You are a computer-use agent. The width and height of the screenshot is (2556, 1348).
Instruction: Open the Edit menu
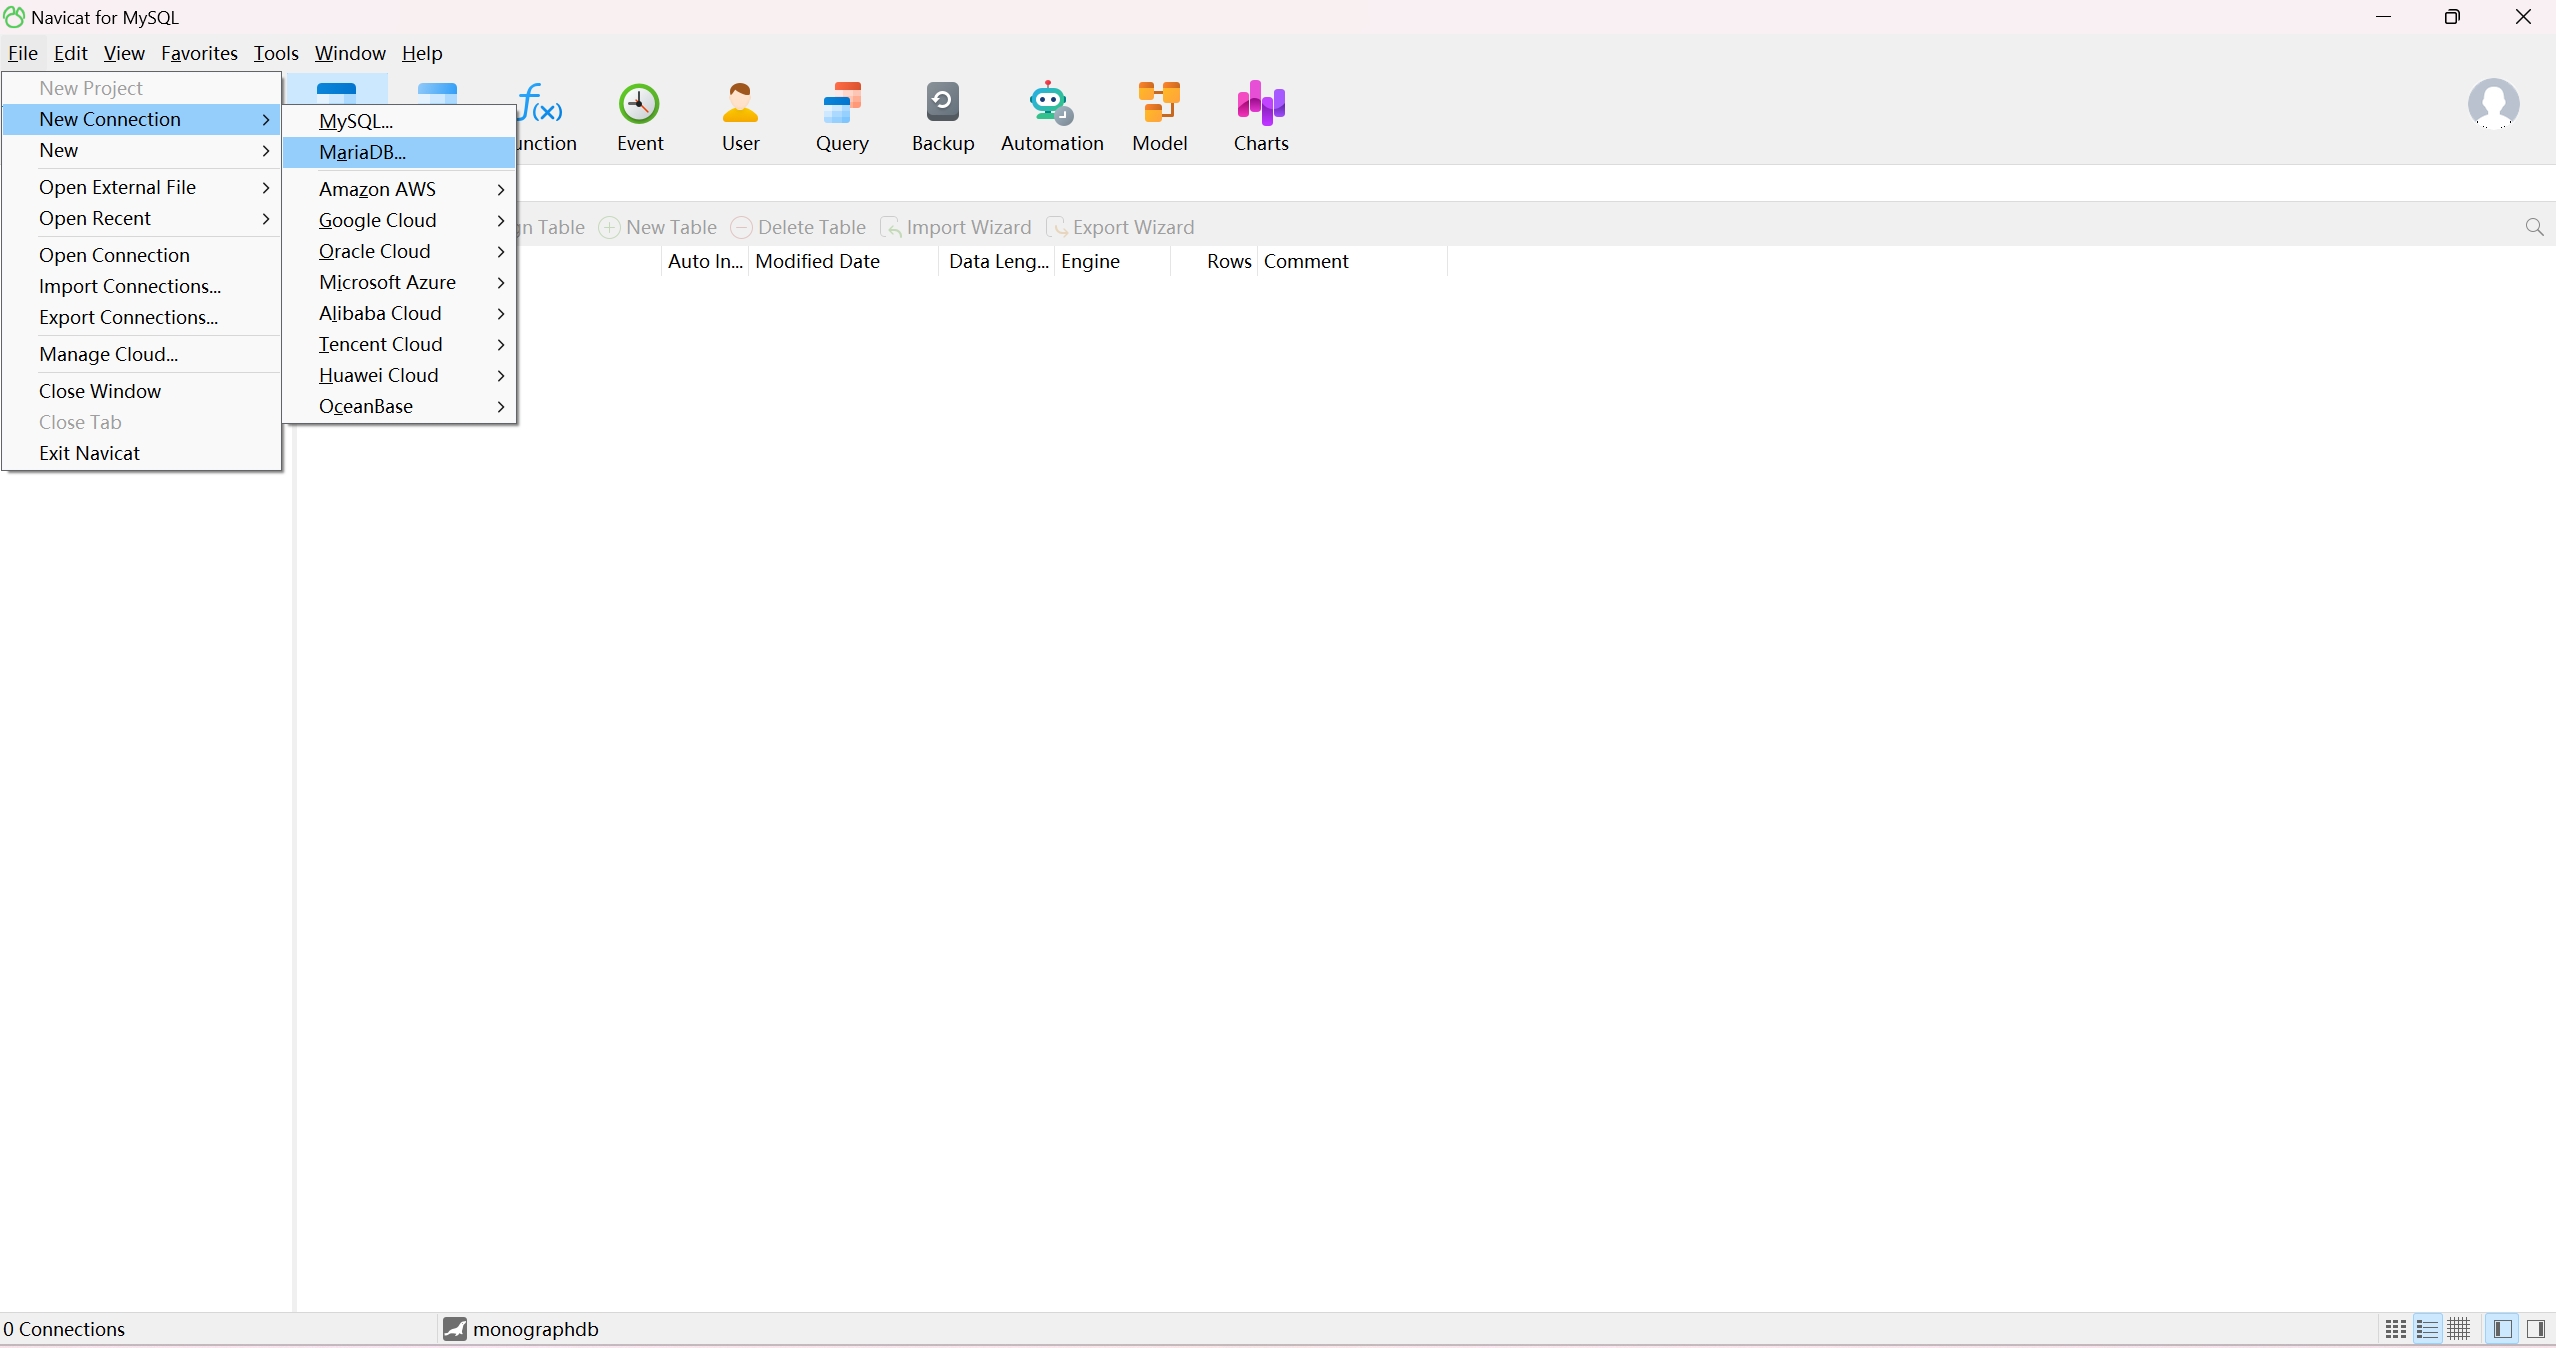click(x=70, y=53)
